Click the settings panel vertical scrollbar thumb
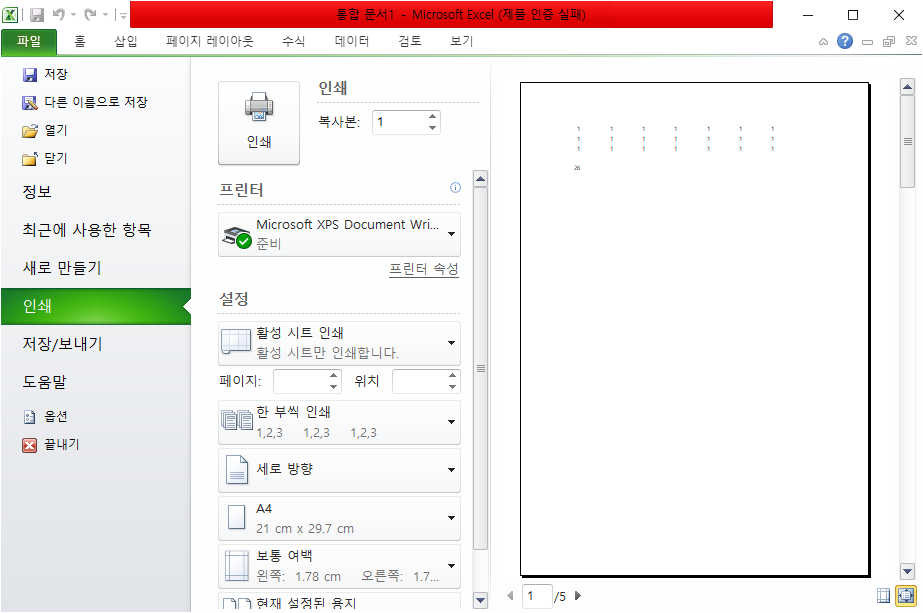The height and width of the screenshot is (613, 923). click(x=480, y=369)
